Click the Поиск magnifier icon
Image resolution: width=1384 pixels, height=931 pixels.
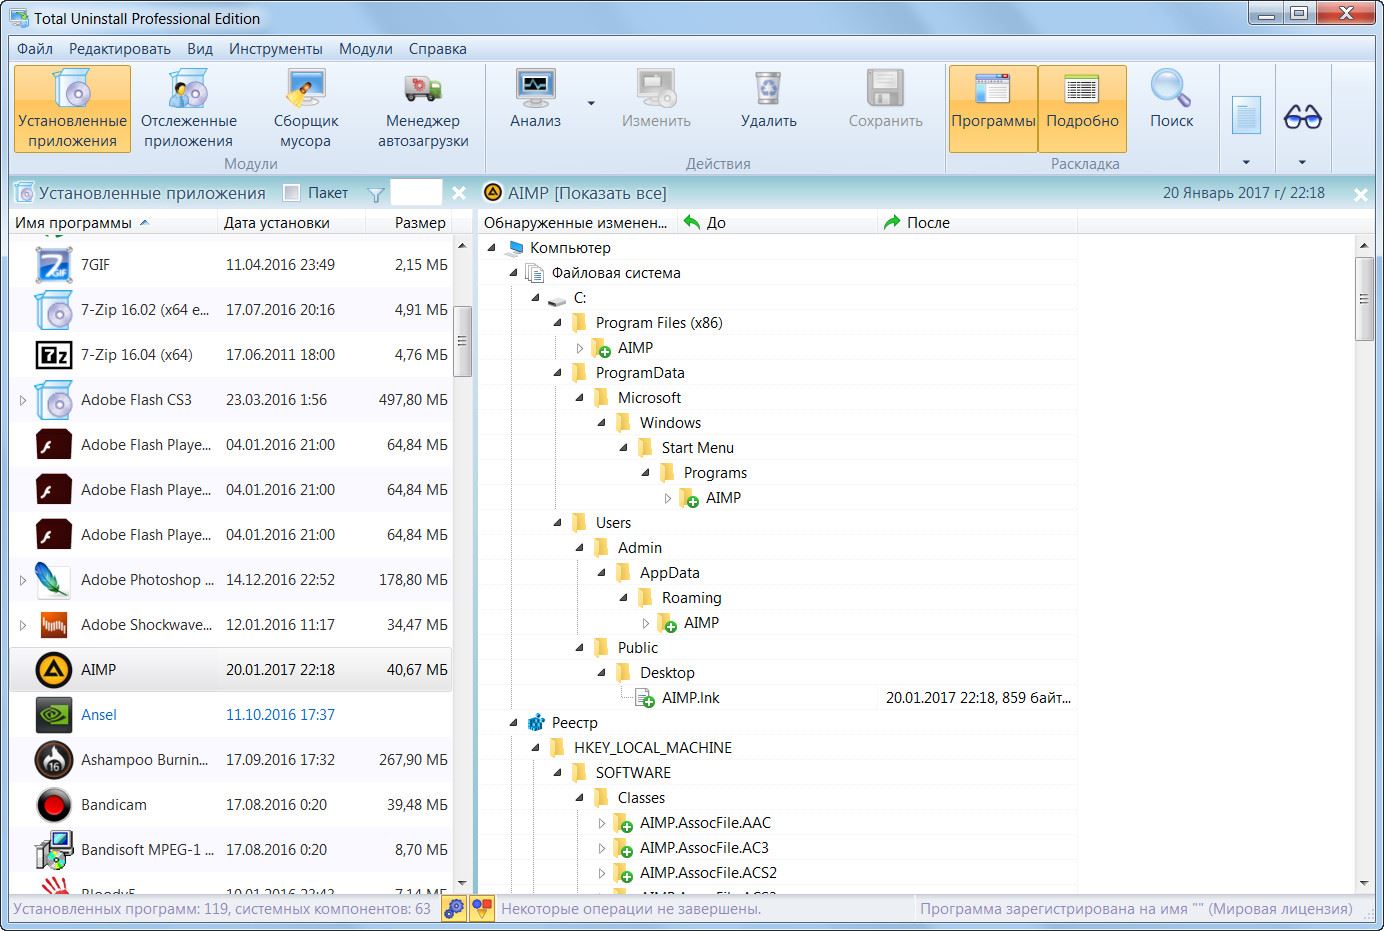coord(1171,88)
